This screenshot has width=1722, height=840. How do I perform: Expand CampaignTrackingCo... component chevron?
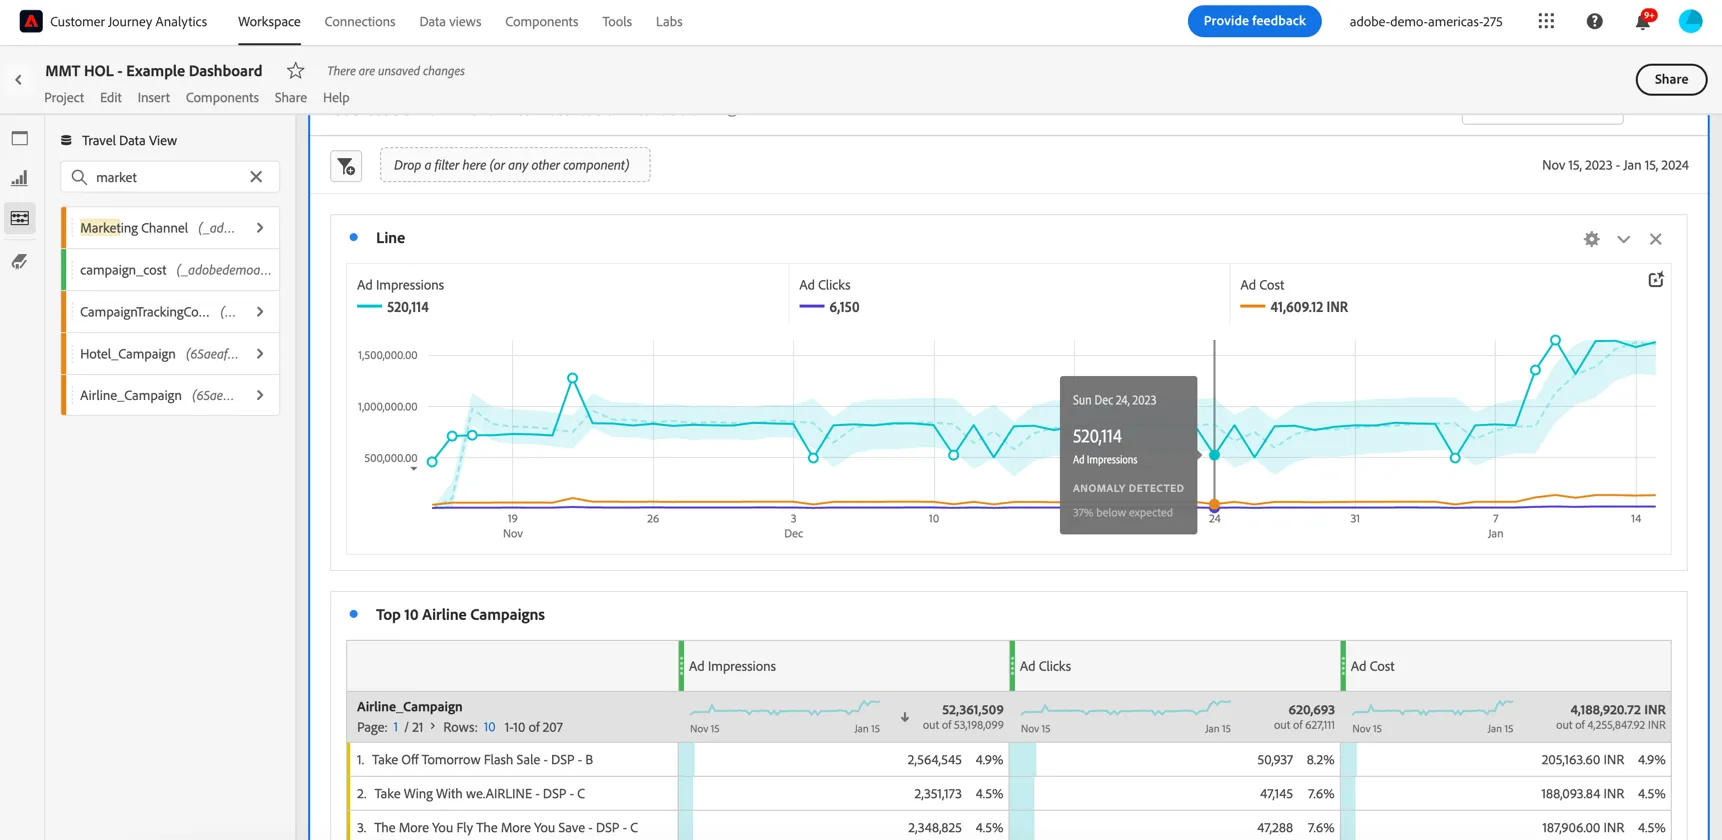pos(260,312)
